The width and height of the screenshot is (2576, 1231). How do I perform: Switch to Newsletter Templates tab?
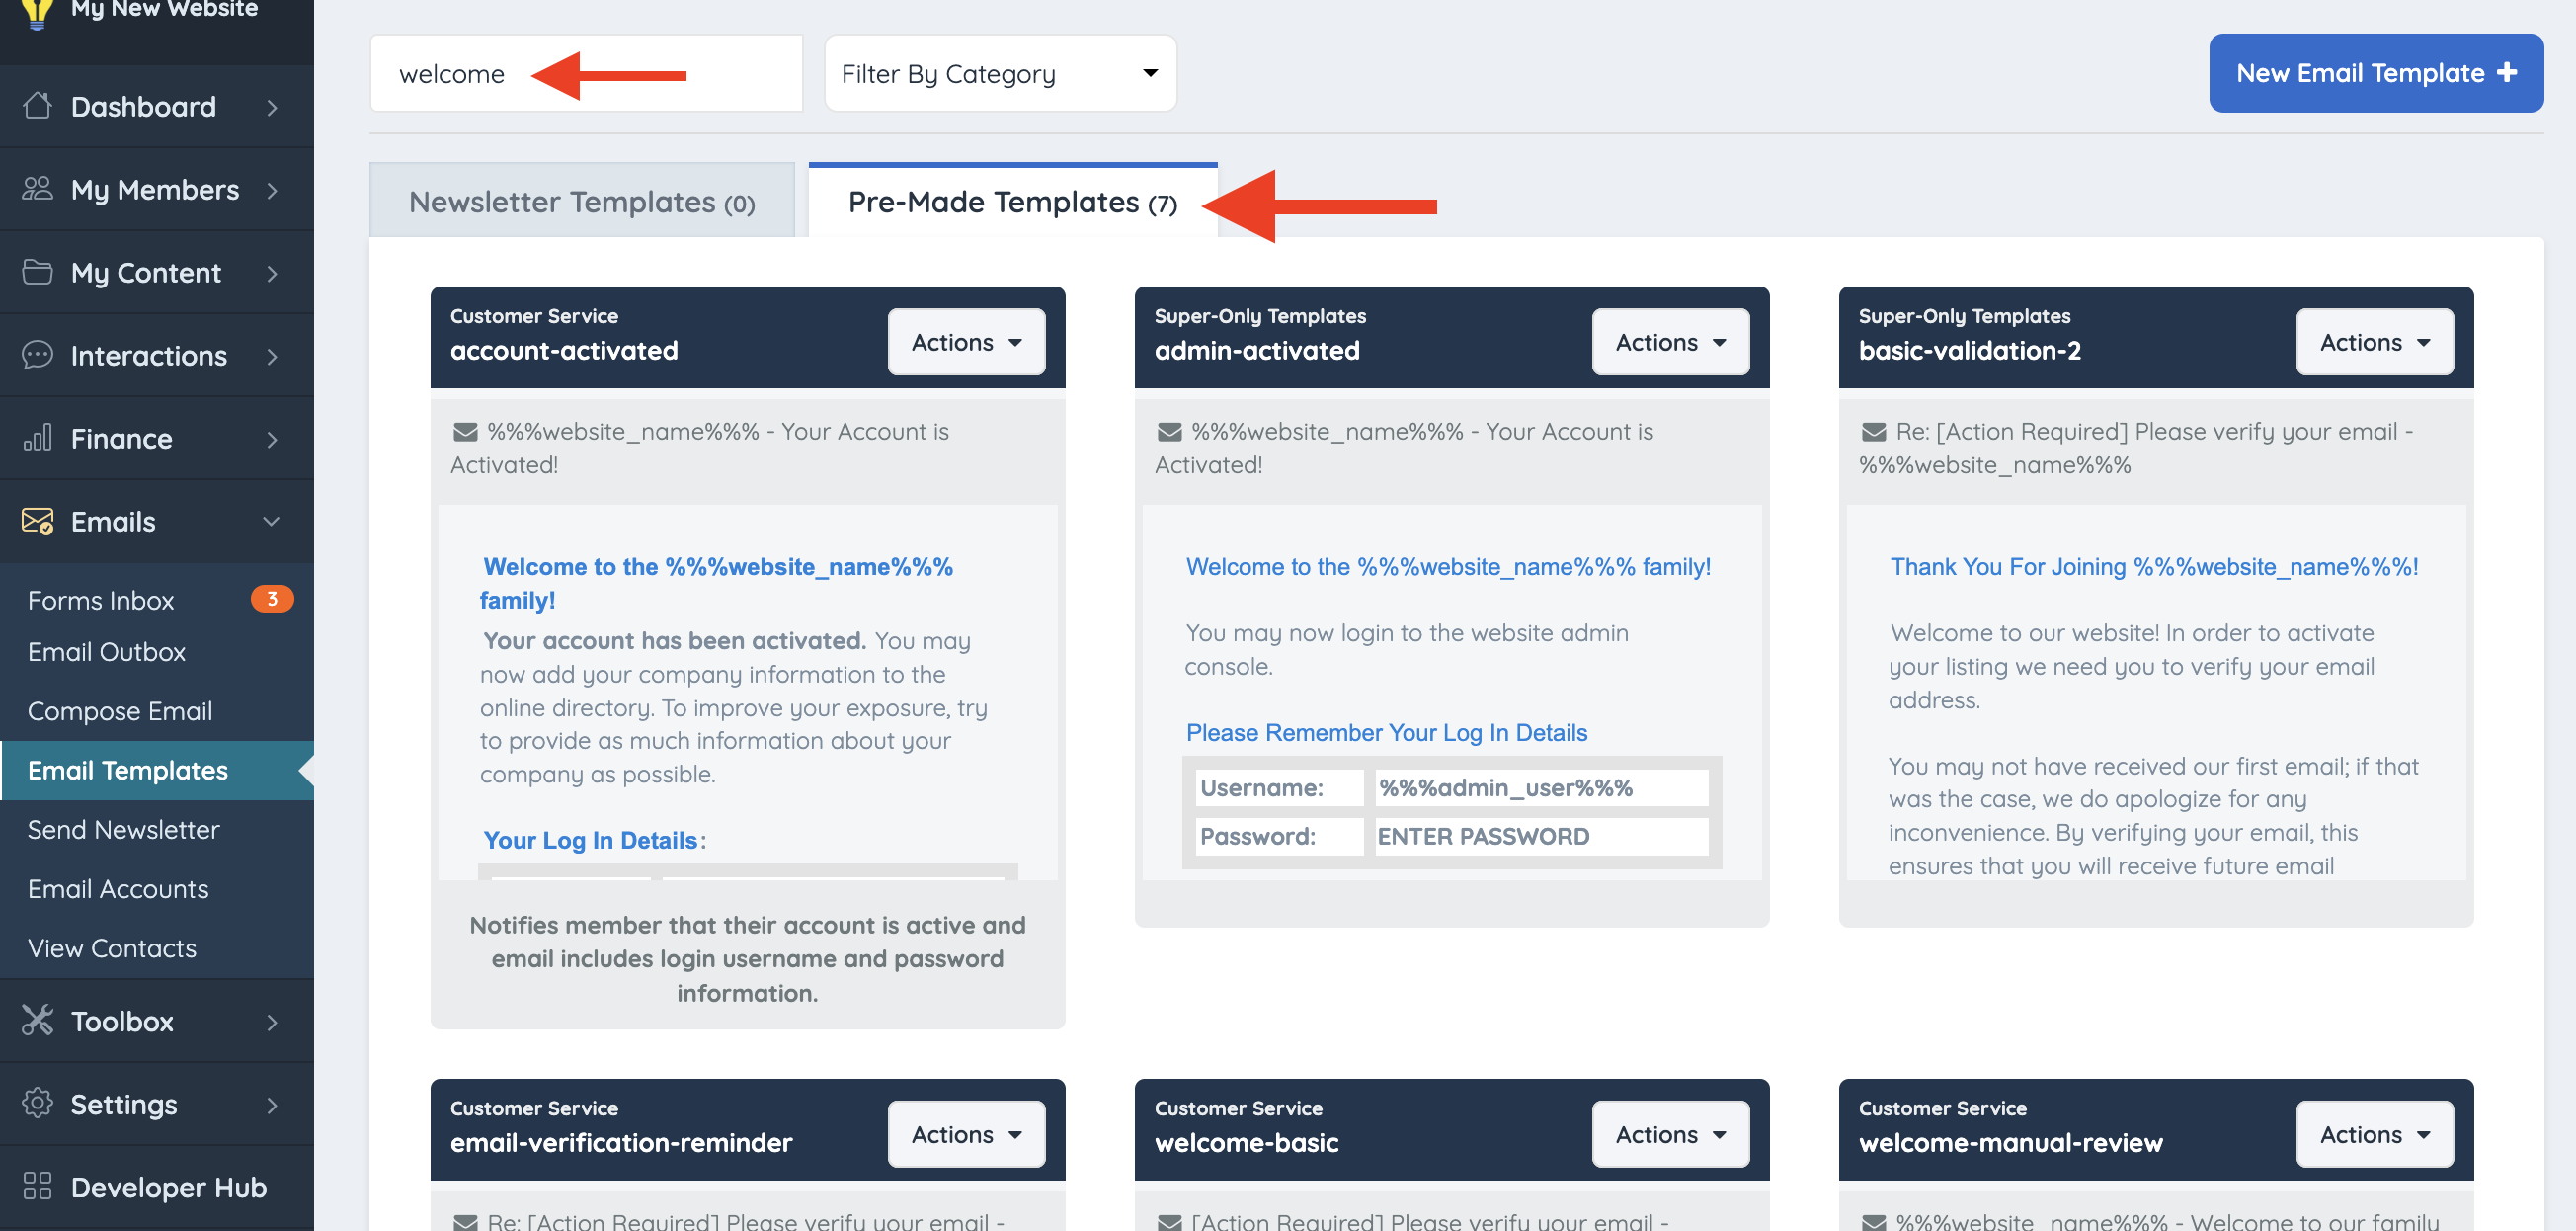point(581,203)
